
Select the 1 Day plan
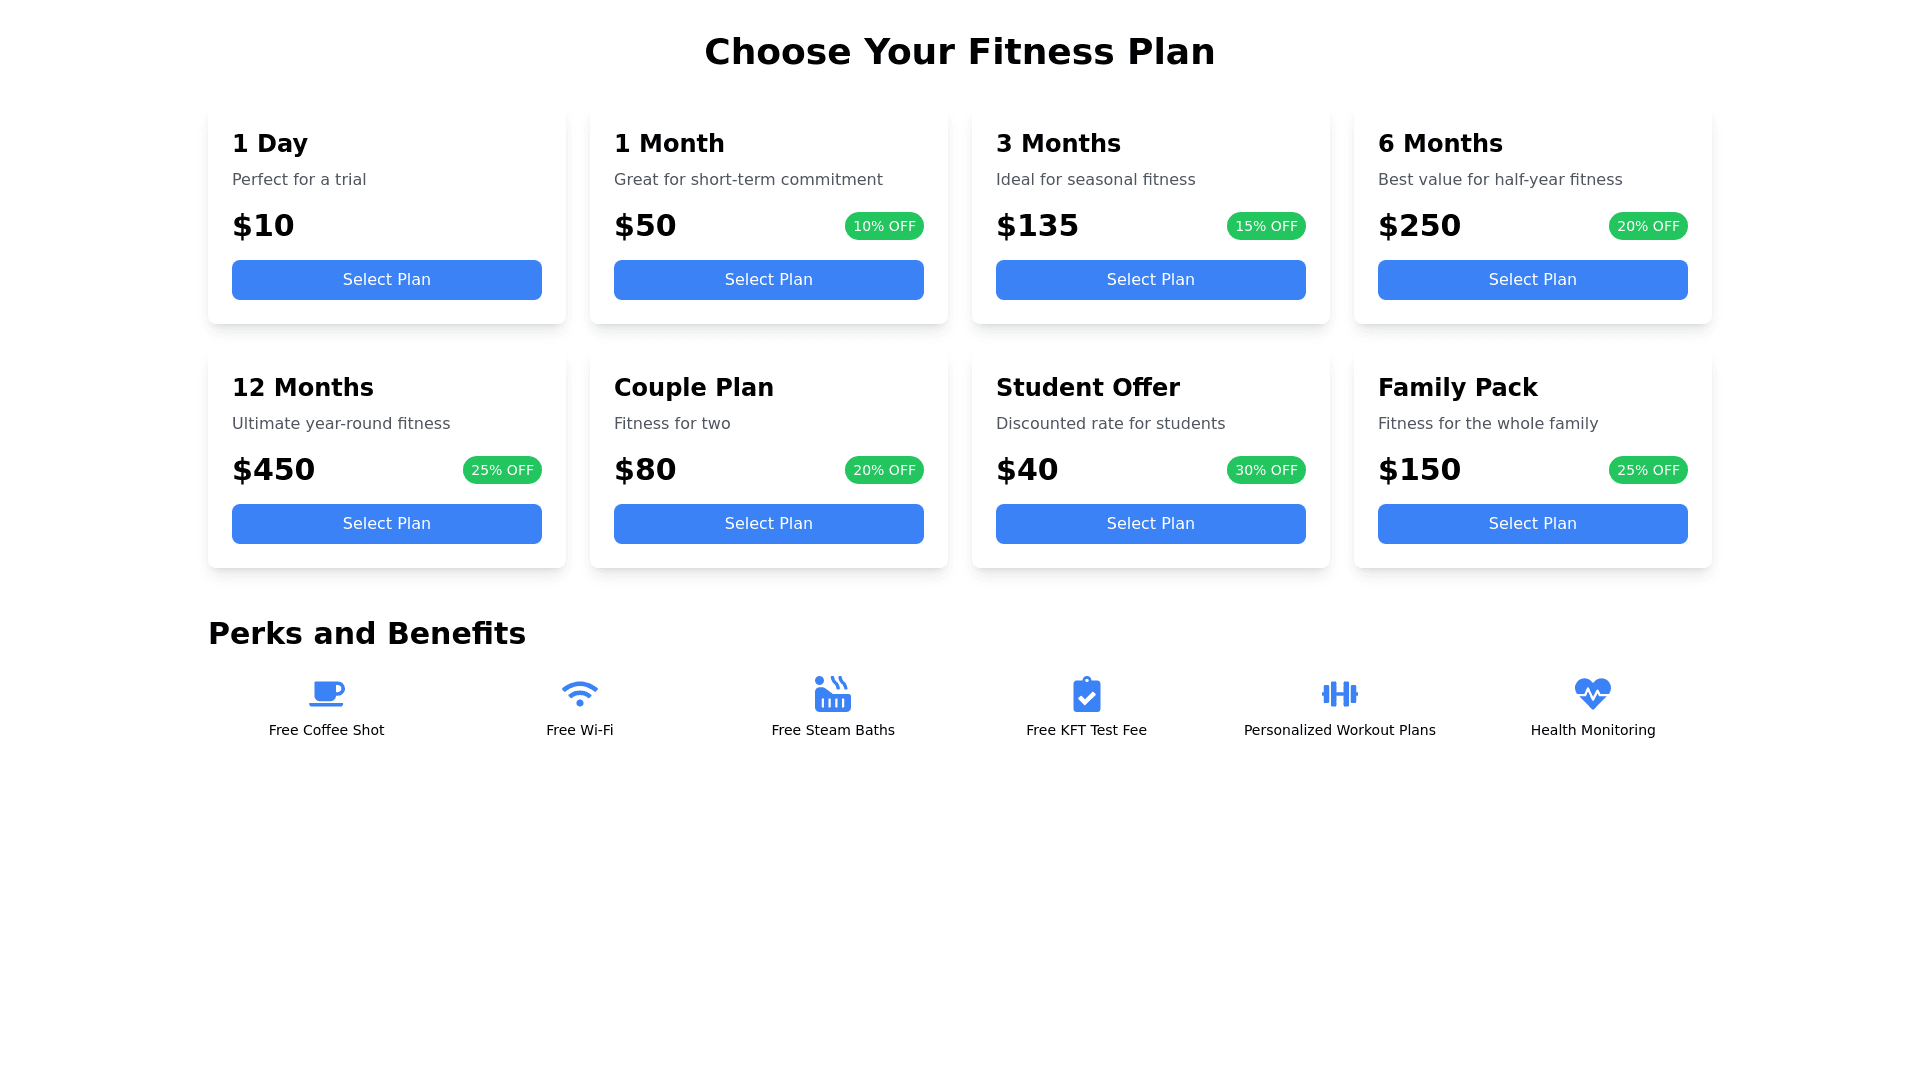[387, 280]
